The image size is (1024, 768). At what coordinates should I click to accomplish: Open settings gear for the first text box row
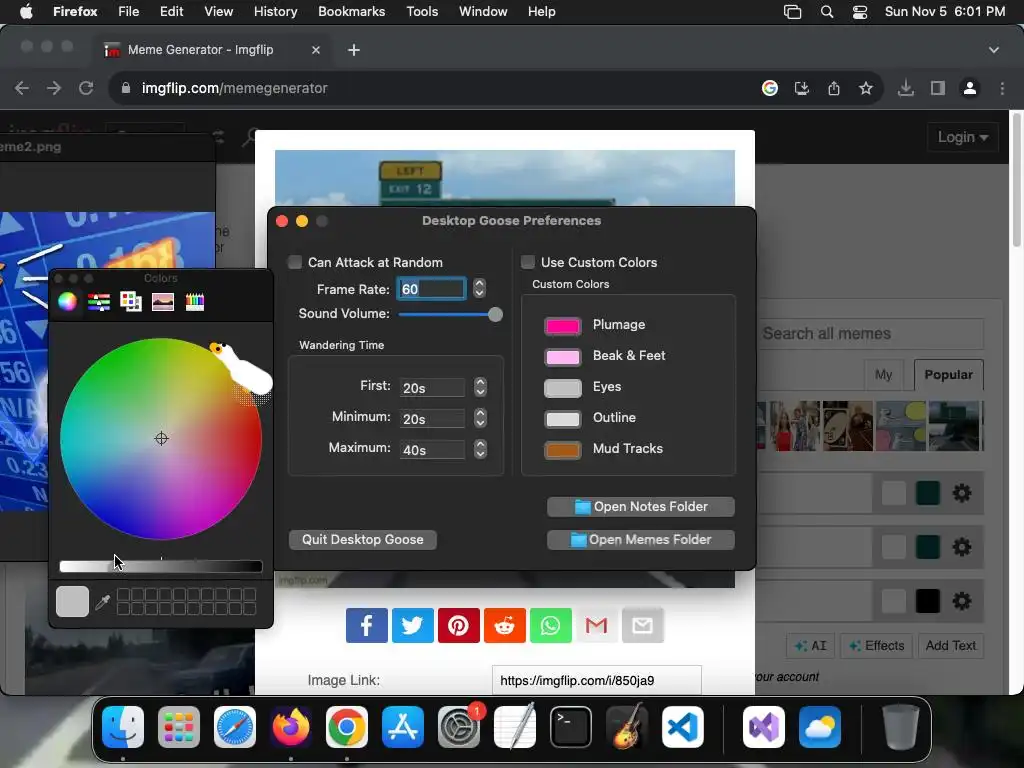coord(961,493)
